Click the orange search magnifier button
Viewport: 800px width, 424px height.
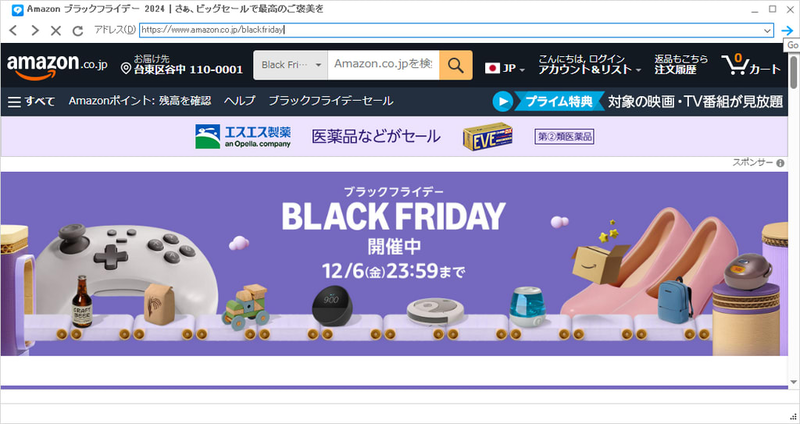point(456,65)
